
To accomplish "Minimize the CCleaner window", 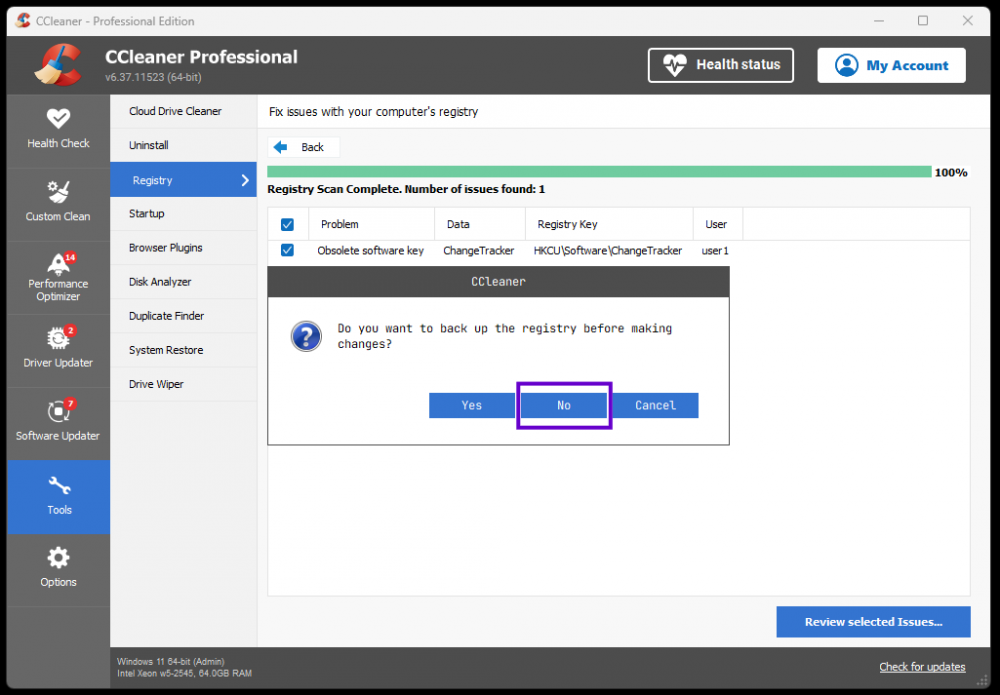I will [879, 20].
